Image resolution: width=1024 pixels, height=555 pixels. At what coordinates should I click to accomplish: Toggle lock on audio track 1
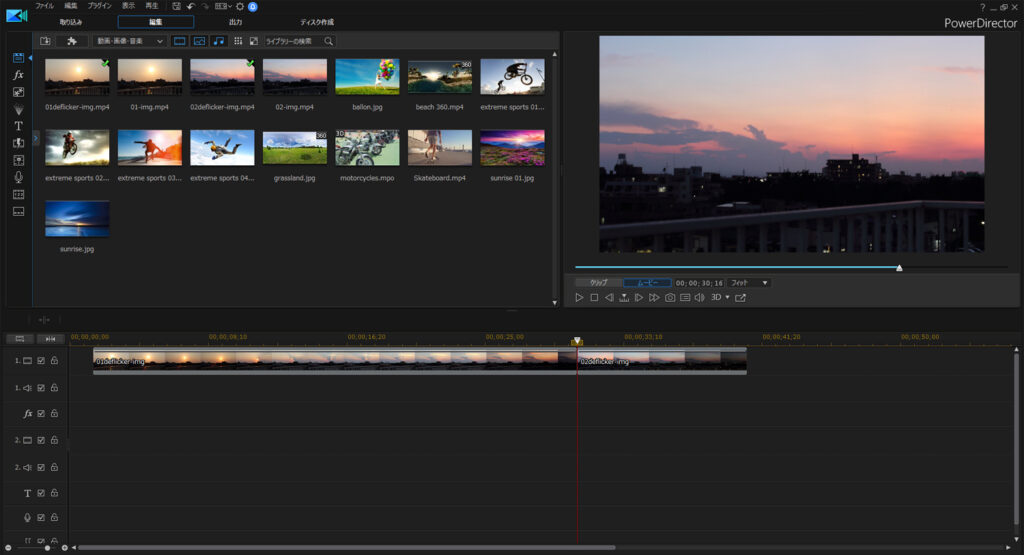pyautogui.click(x=54, y=387)
